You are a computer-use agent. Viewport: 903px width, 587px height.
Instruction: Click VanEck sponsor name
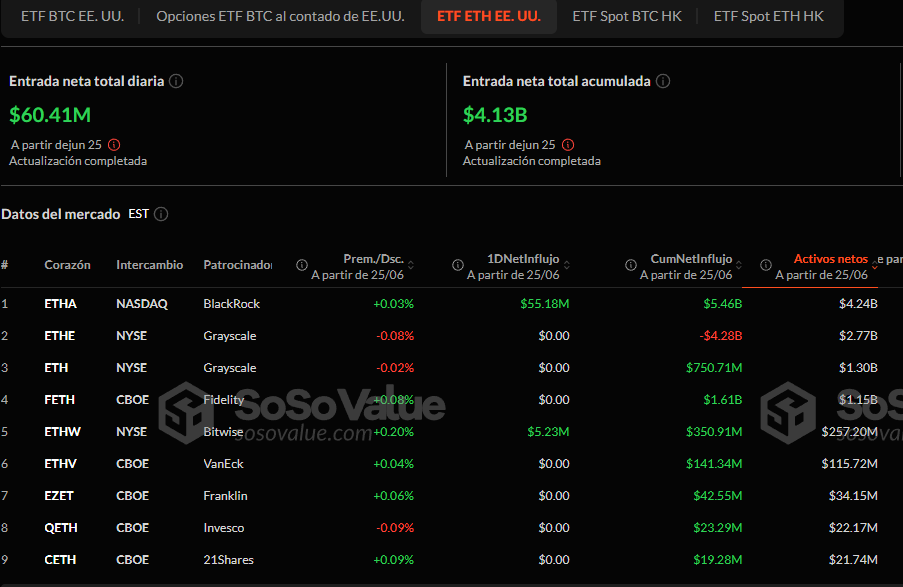coord(223,464)
